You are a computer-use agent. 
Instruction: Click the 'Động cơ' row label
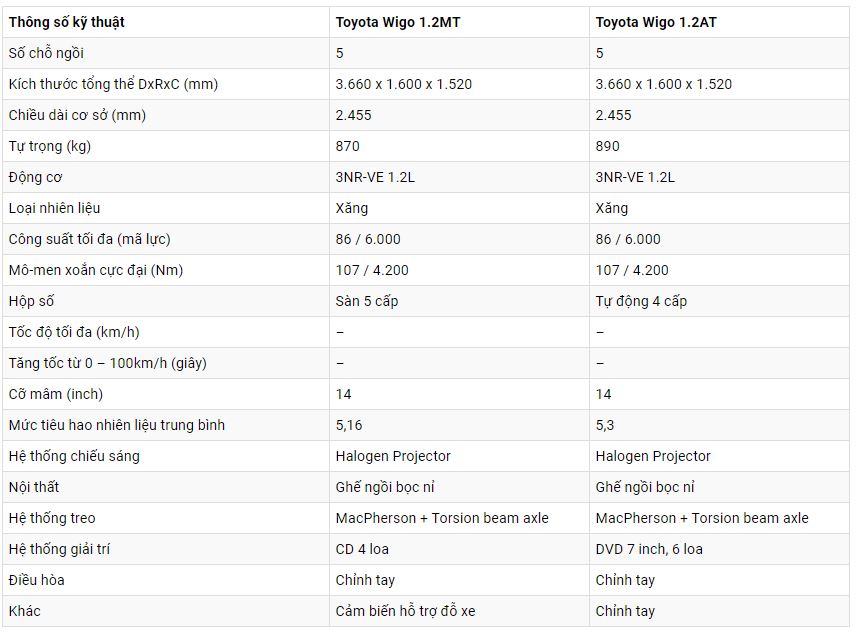pyautogui.click(x=35, y=177)
